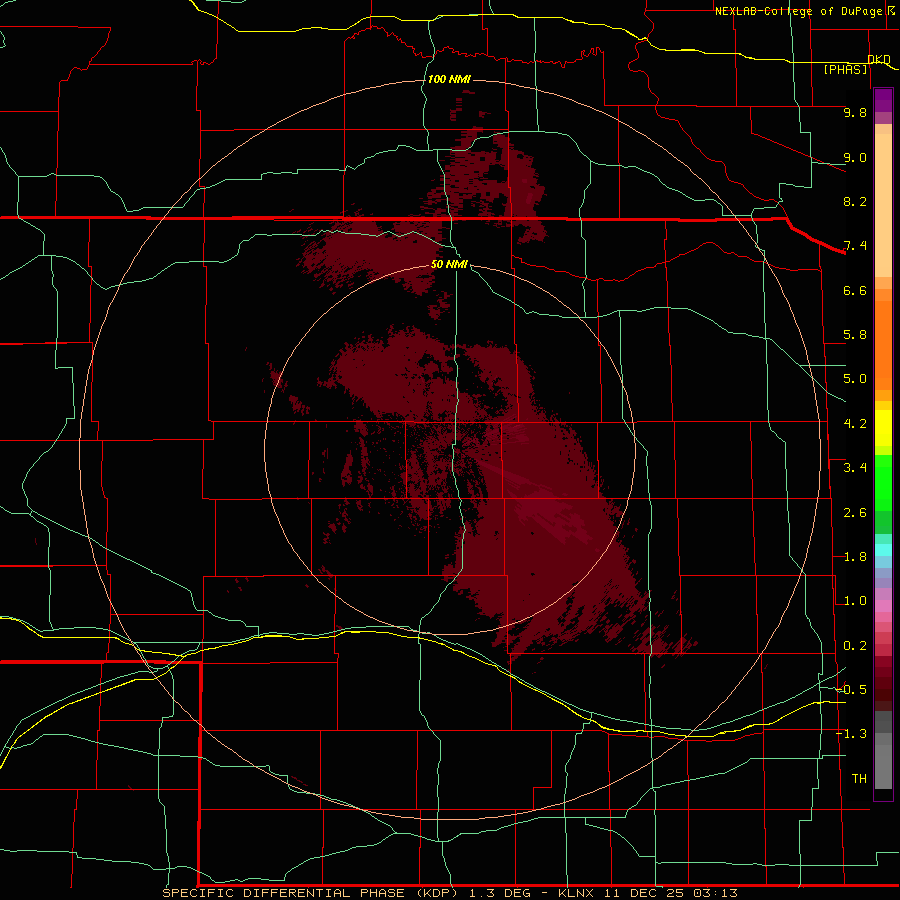
Task: Click the KLNX station identifier
Action: coord(577,893)
